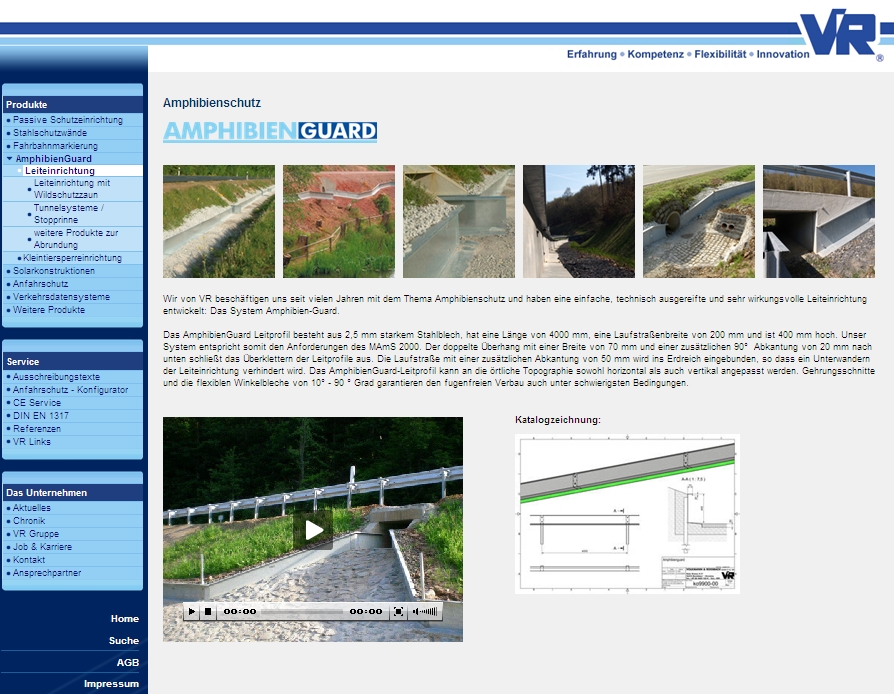
Task: Select the Leiteinrichtung submenu item
Action: [x=60, y=171]
